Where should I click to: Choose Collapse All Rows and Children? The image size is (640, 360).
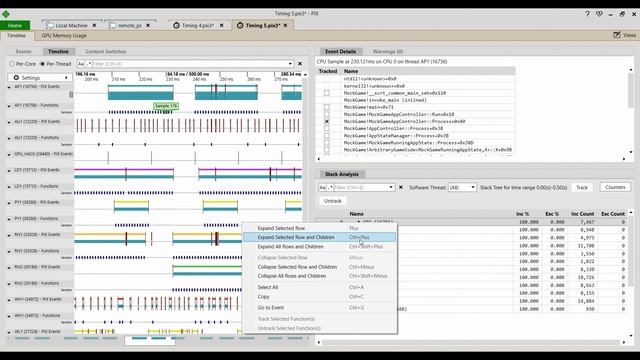319,276
